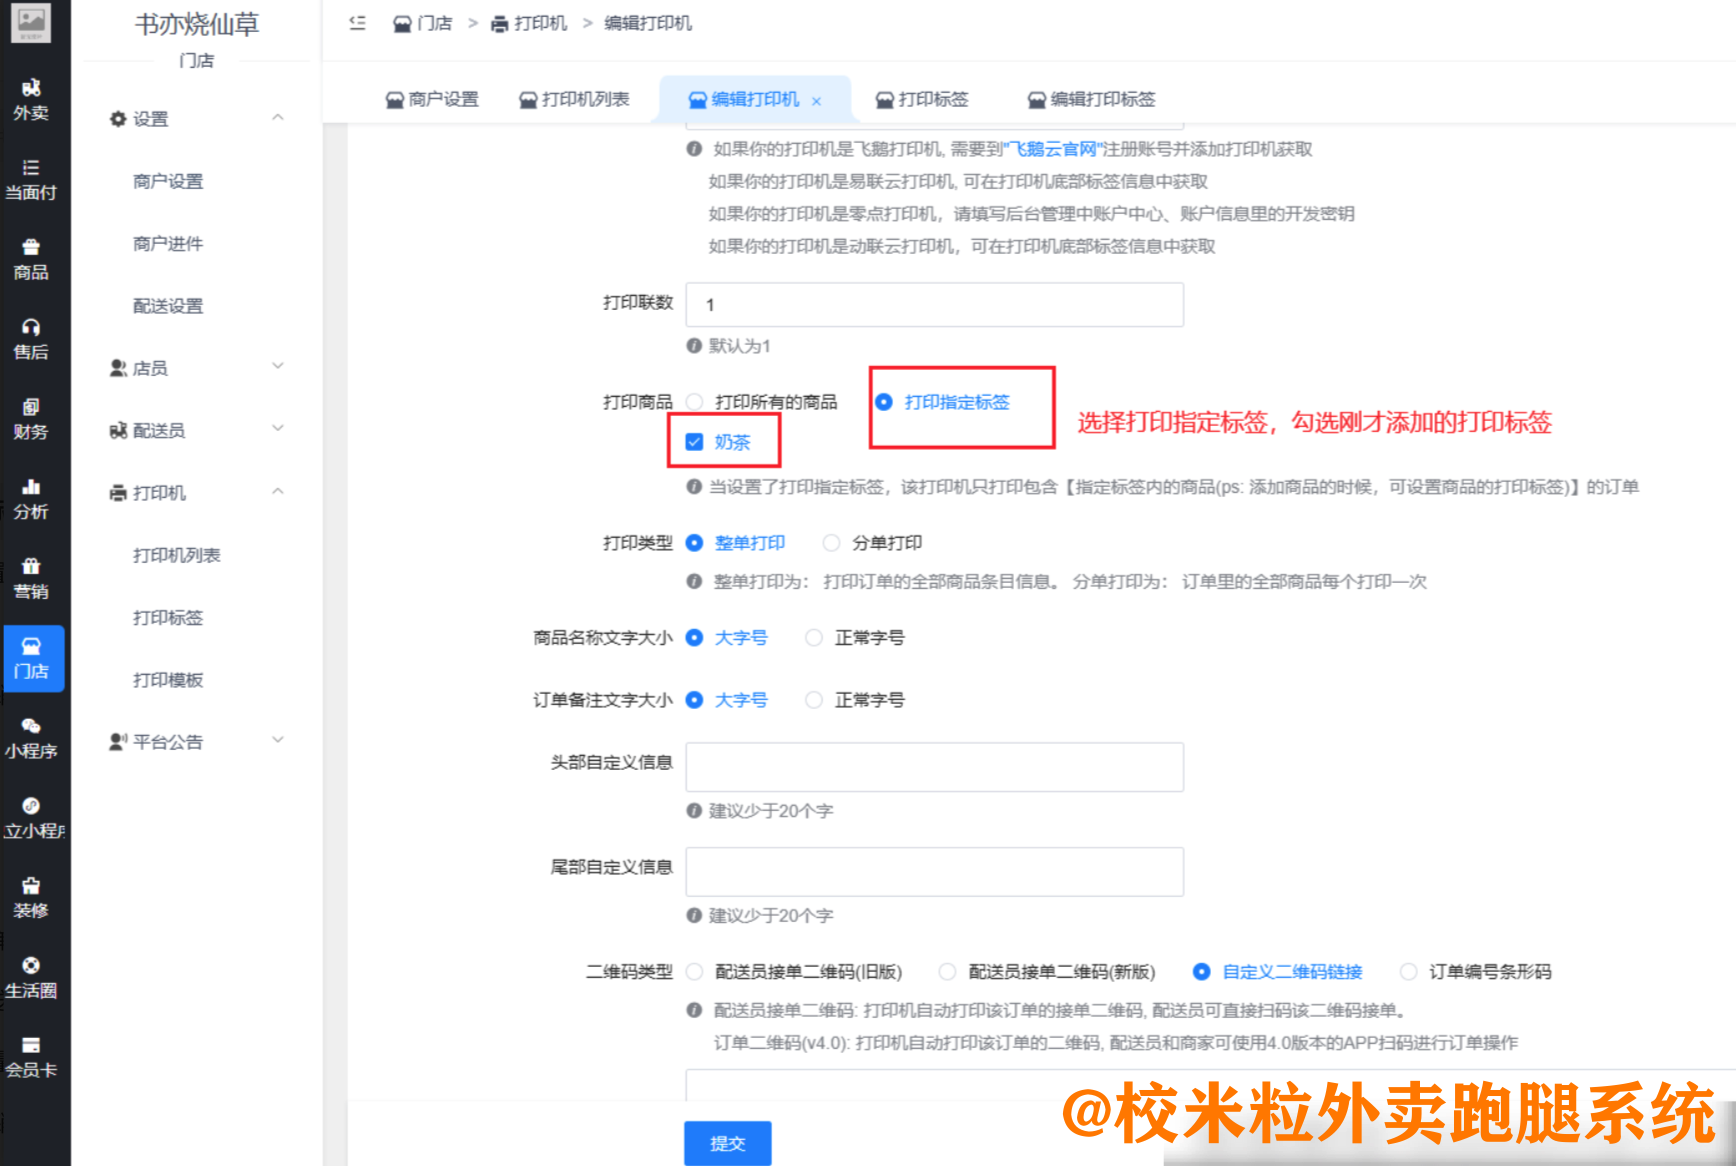Click the 小程序 mini-program icon
This screenshot has height=1166, width=1736.
(33, 737)
